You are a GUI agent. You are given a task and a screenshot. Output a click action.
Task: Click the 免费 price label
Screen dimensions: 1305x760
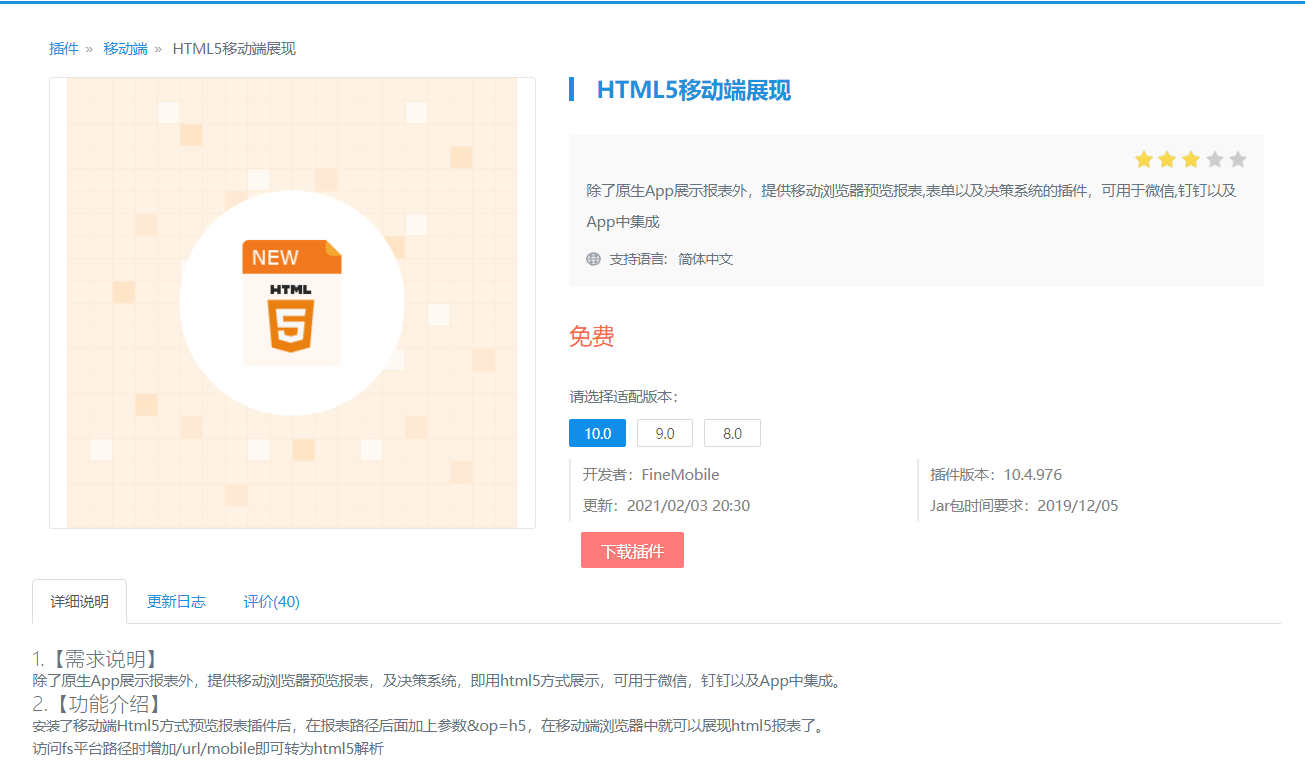click(x=591, y=337)
